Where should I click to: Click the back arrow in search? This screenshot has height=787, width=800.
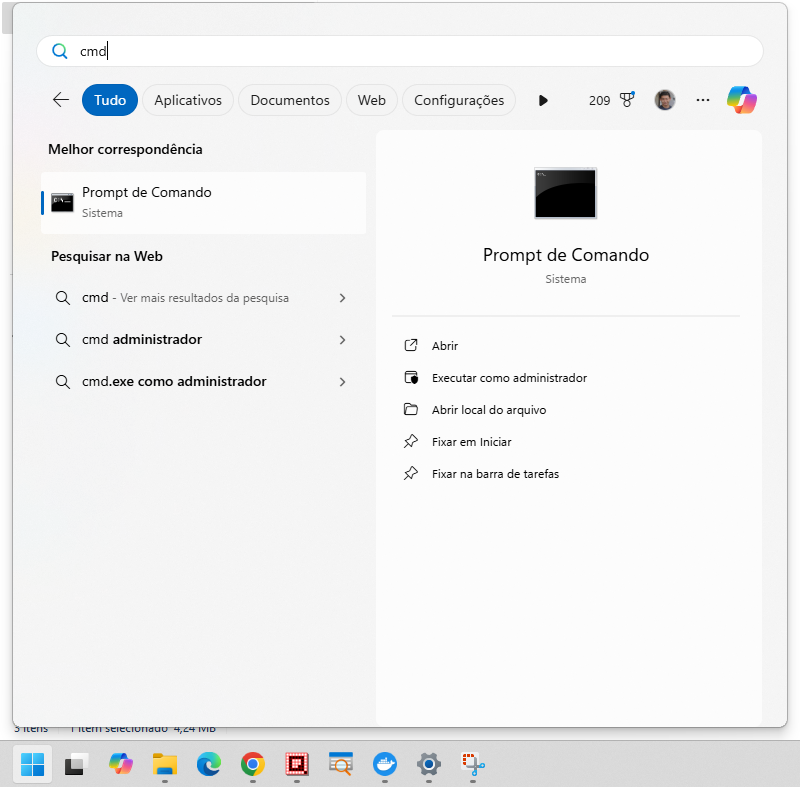(x=61, y=99)
